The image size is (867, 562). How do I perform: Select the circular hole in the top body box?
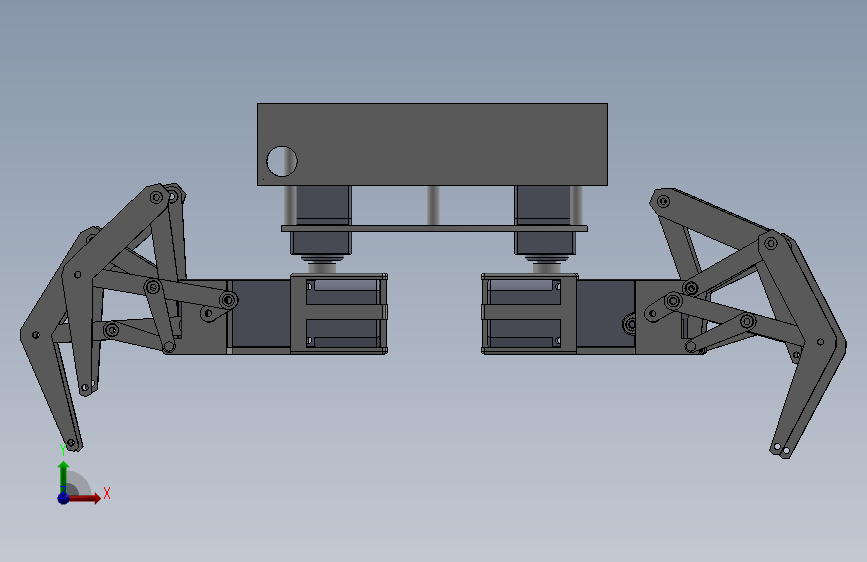click(x=282, y=161)
